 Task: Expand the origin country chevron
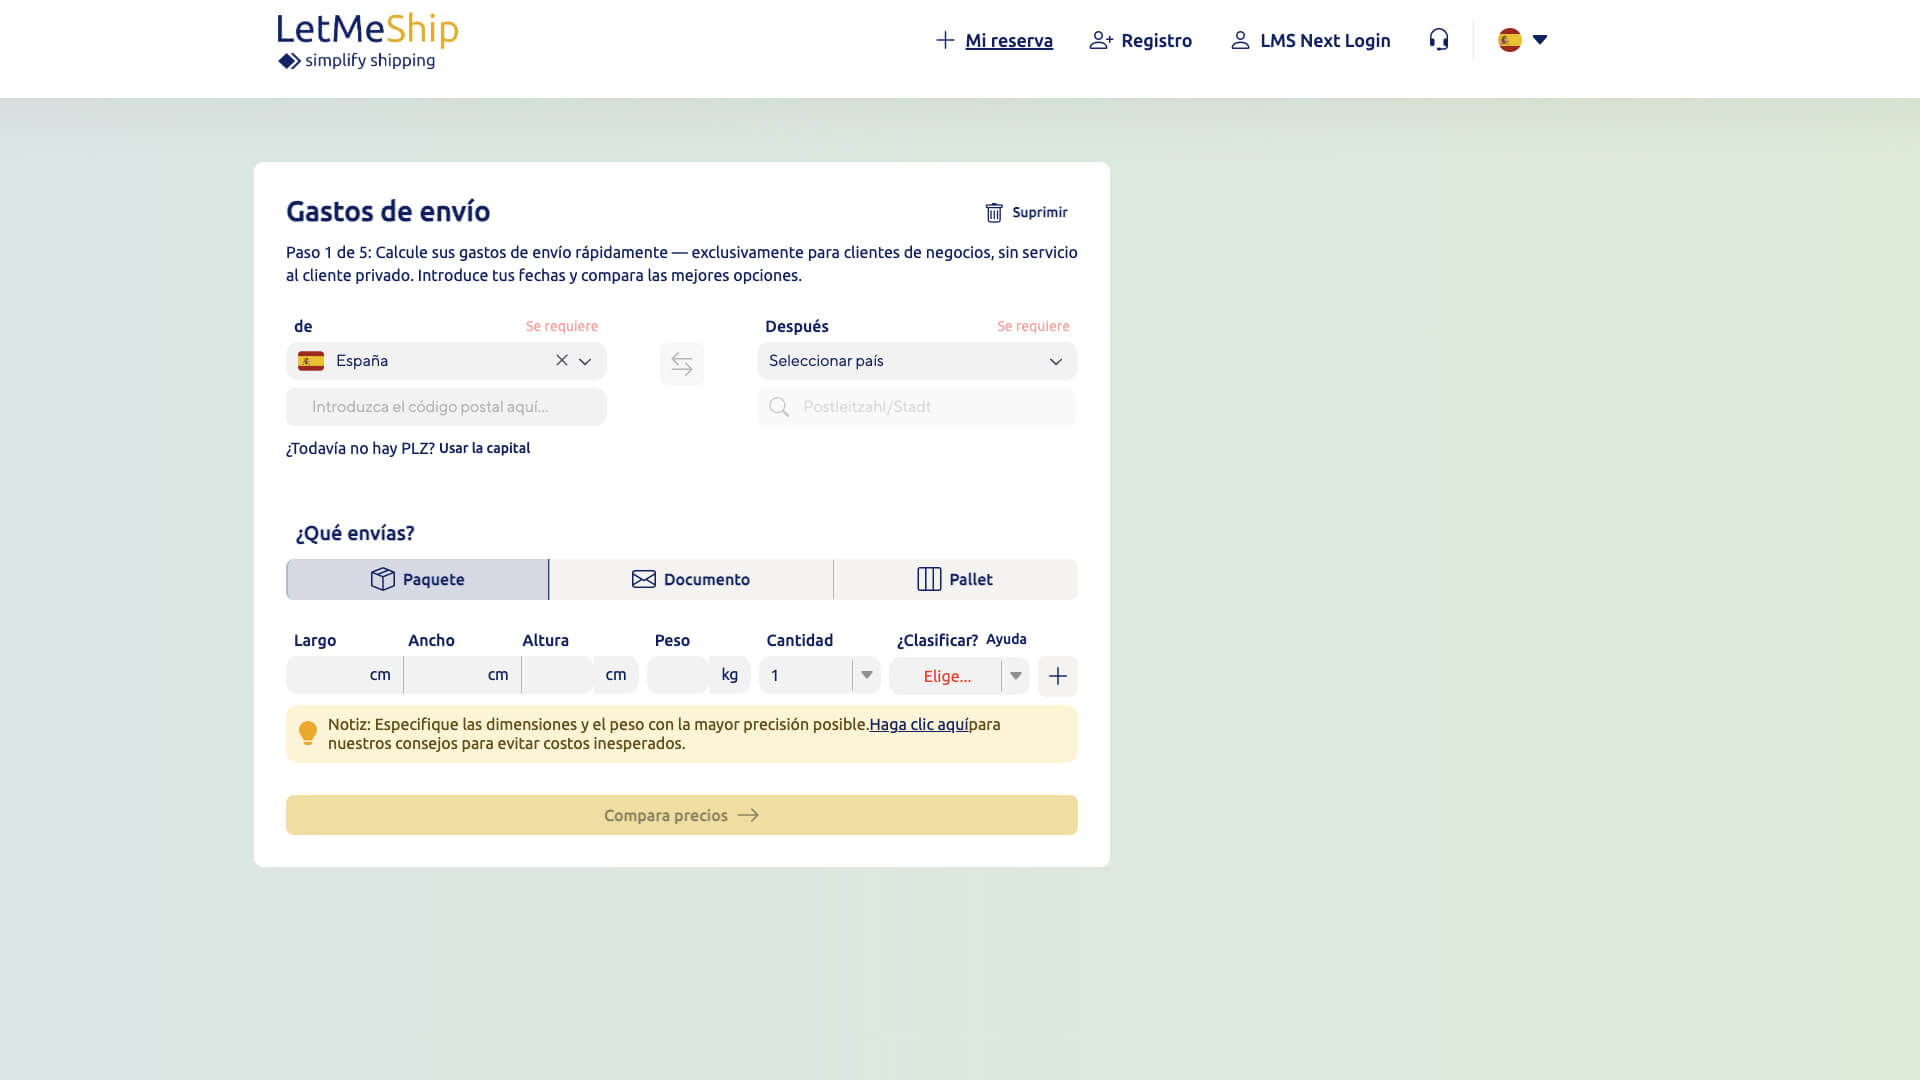[x=585, y=361]
